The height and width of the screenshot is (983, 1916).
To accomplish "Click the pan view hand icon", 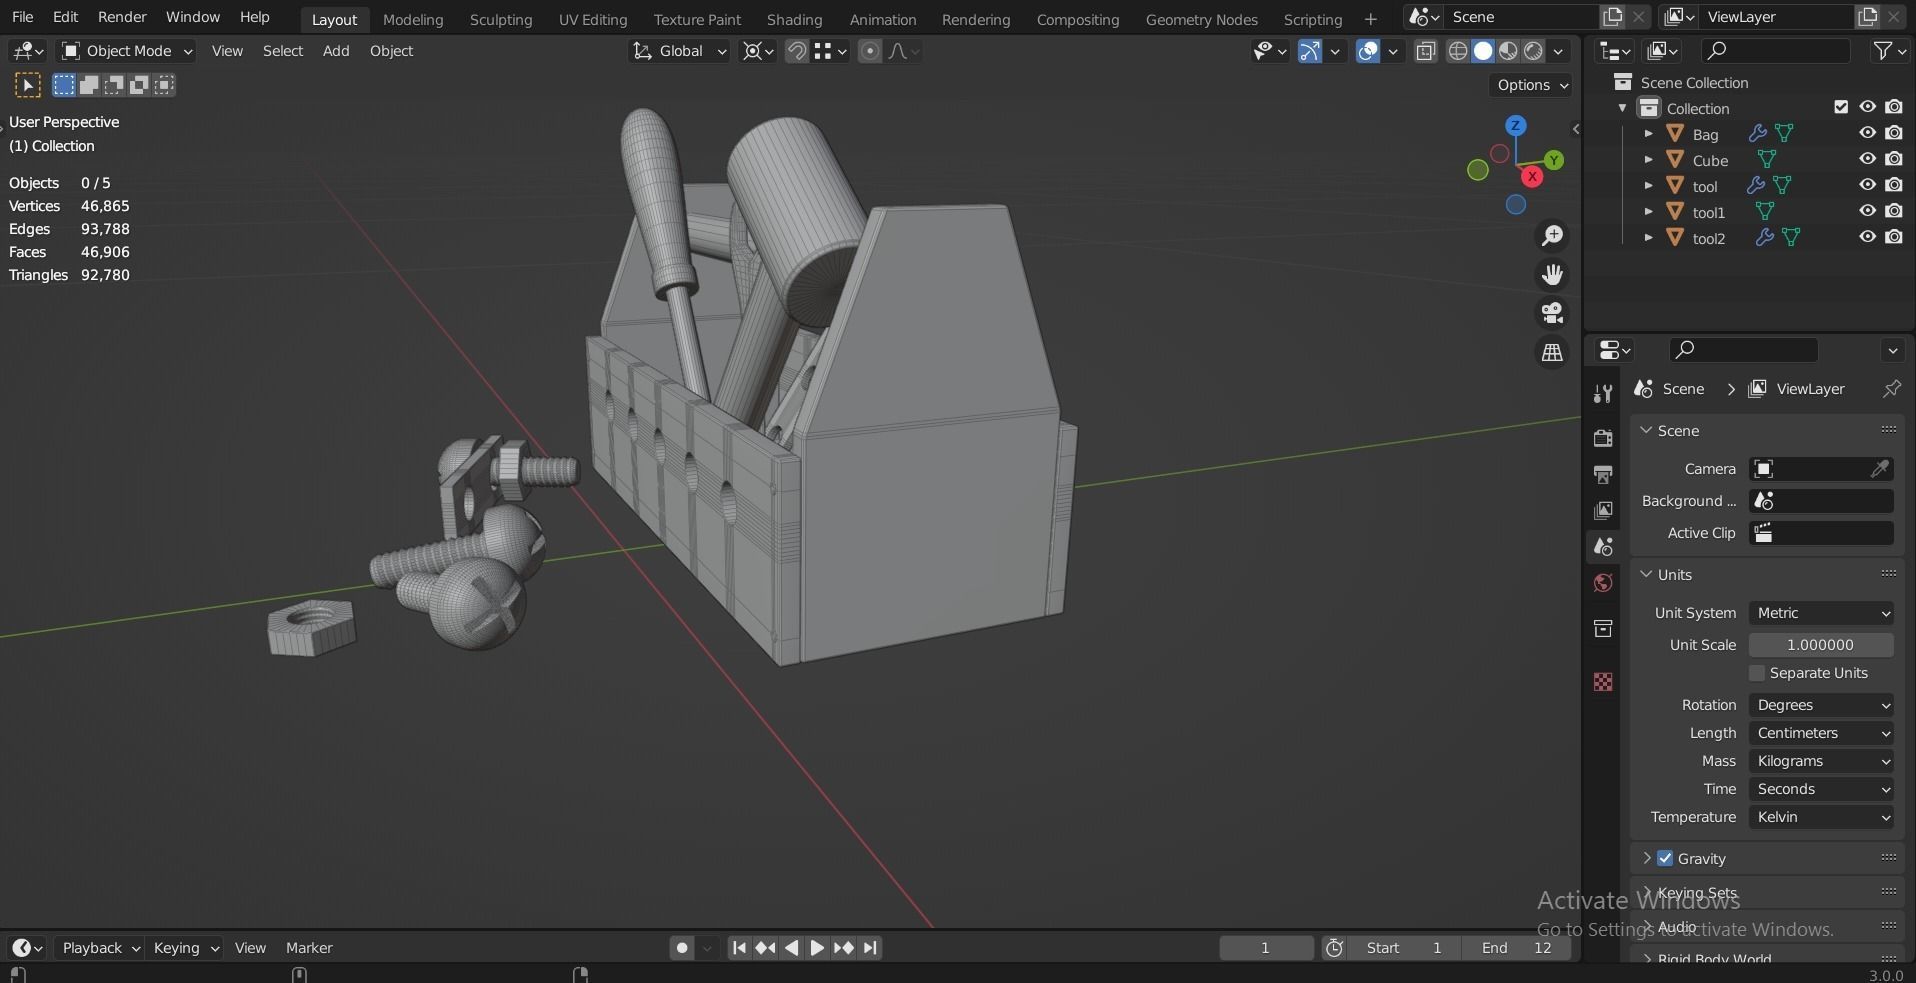I will point(1552,275).
